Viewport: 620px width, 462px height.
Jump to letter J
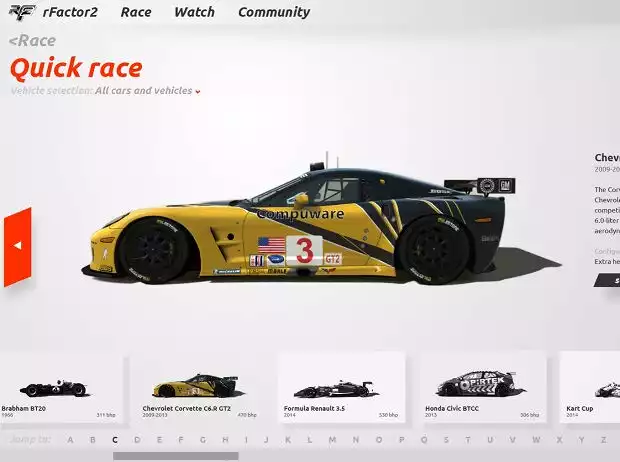tap(266, 440)
